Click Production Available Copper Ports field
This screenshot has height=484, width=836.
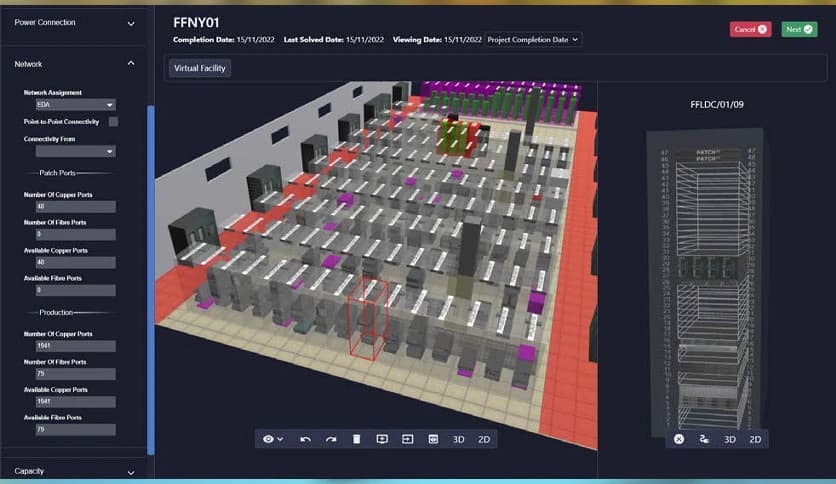[75, 401]
